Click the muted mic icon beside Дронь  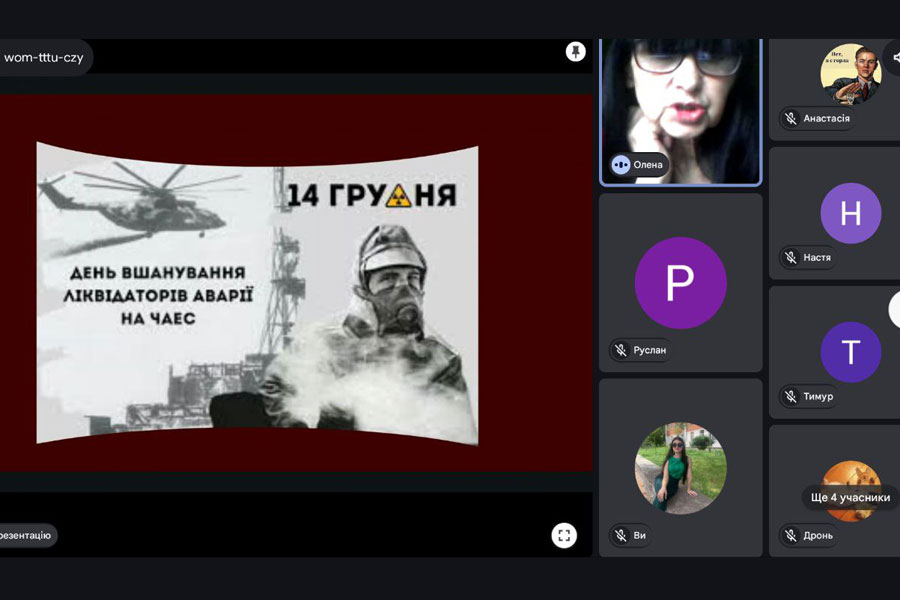[x=790, y=535]
